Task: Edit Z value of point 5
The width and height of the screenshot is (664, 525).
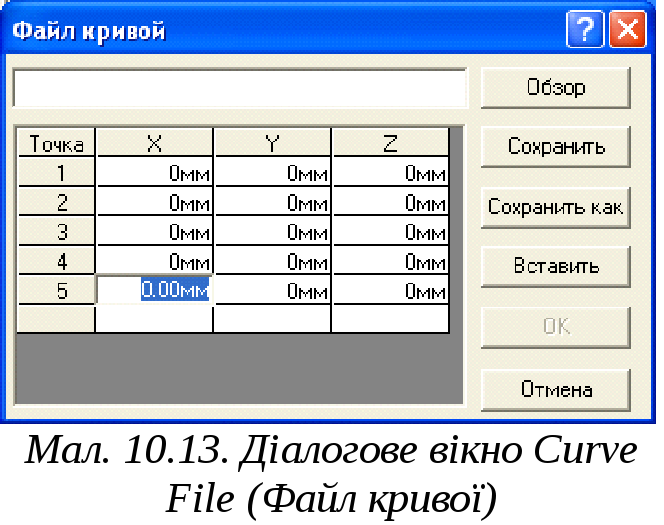Action: (390, 290)
